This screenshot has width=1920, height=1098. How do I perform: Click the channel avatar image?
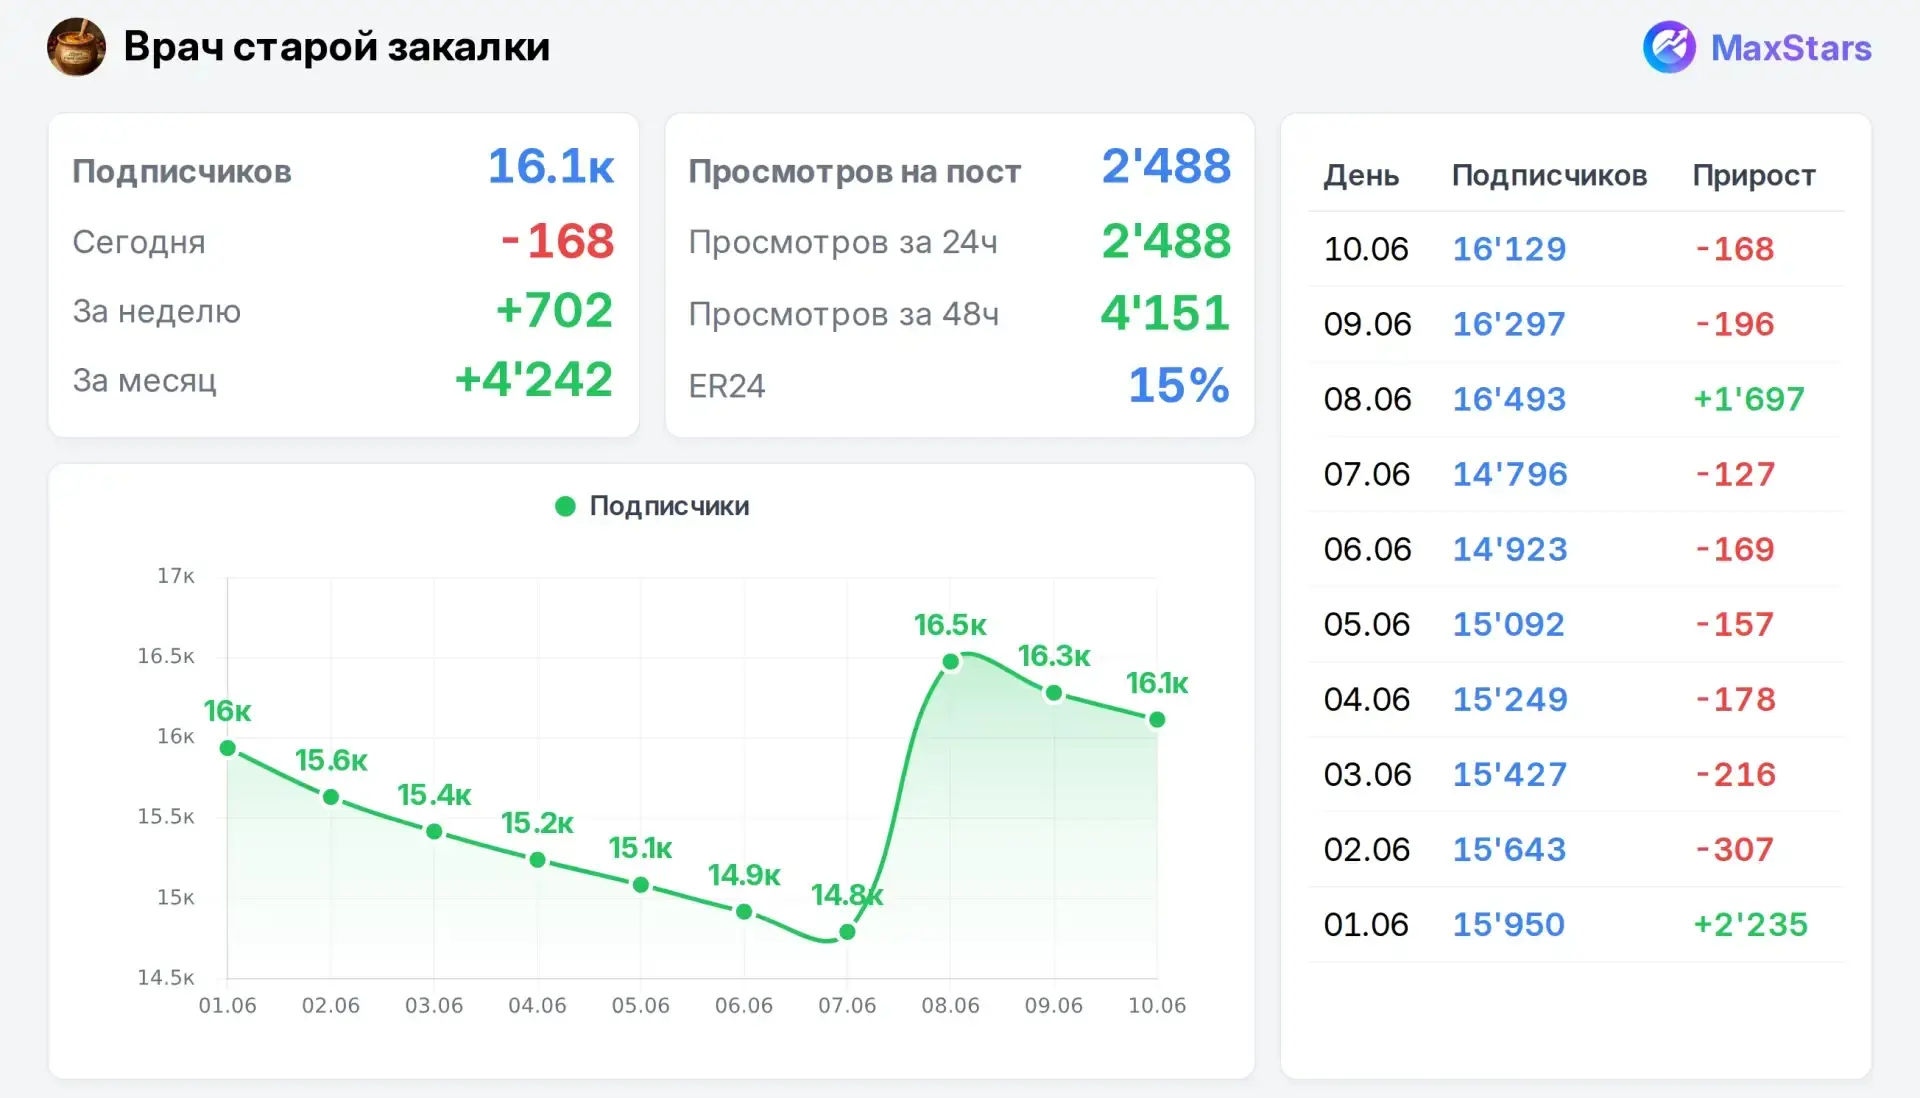[x=76, y=47]
